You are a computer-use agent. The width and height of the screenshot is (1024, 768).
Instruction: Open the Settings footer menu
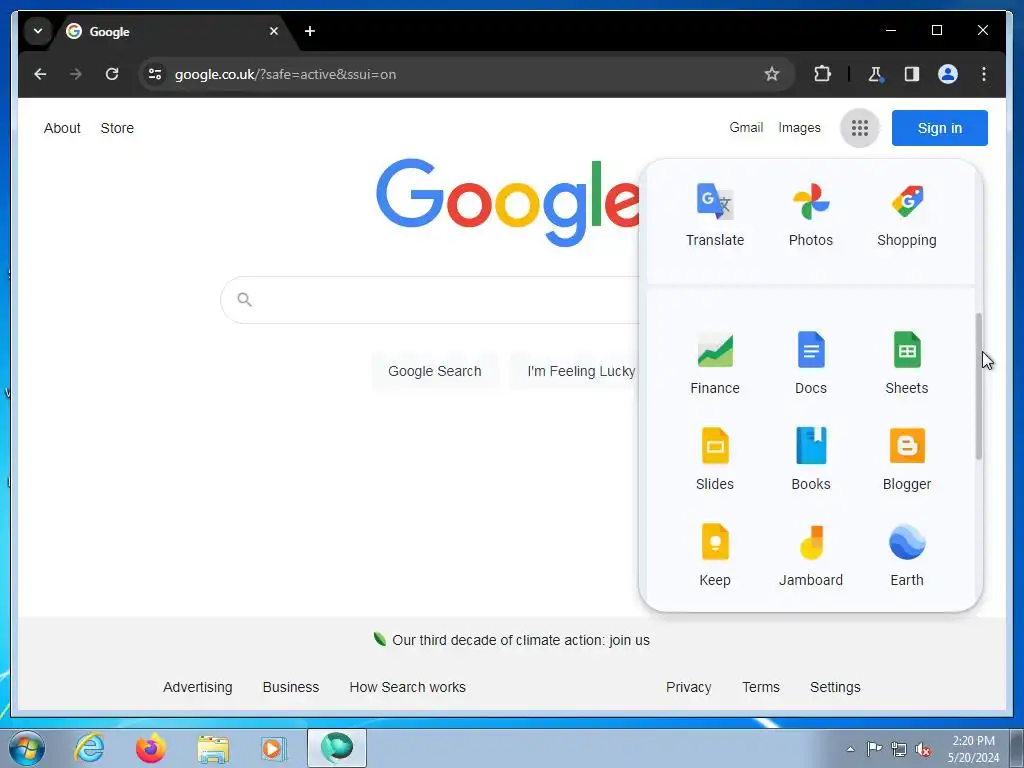835,687
